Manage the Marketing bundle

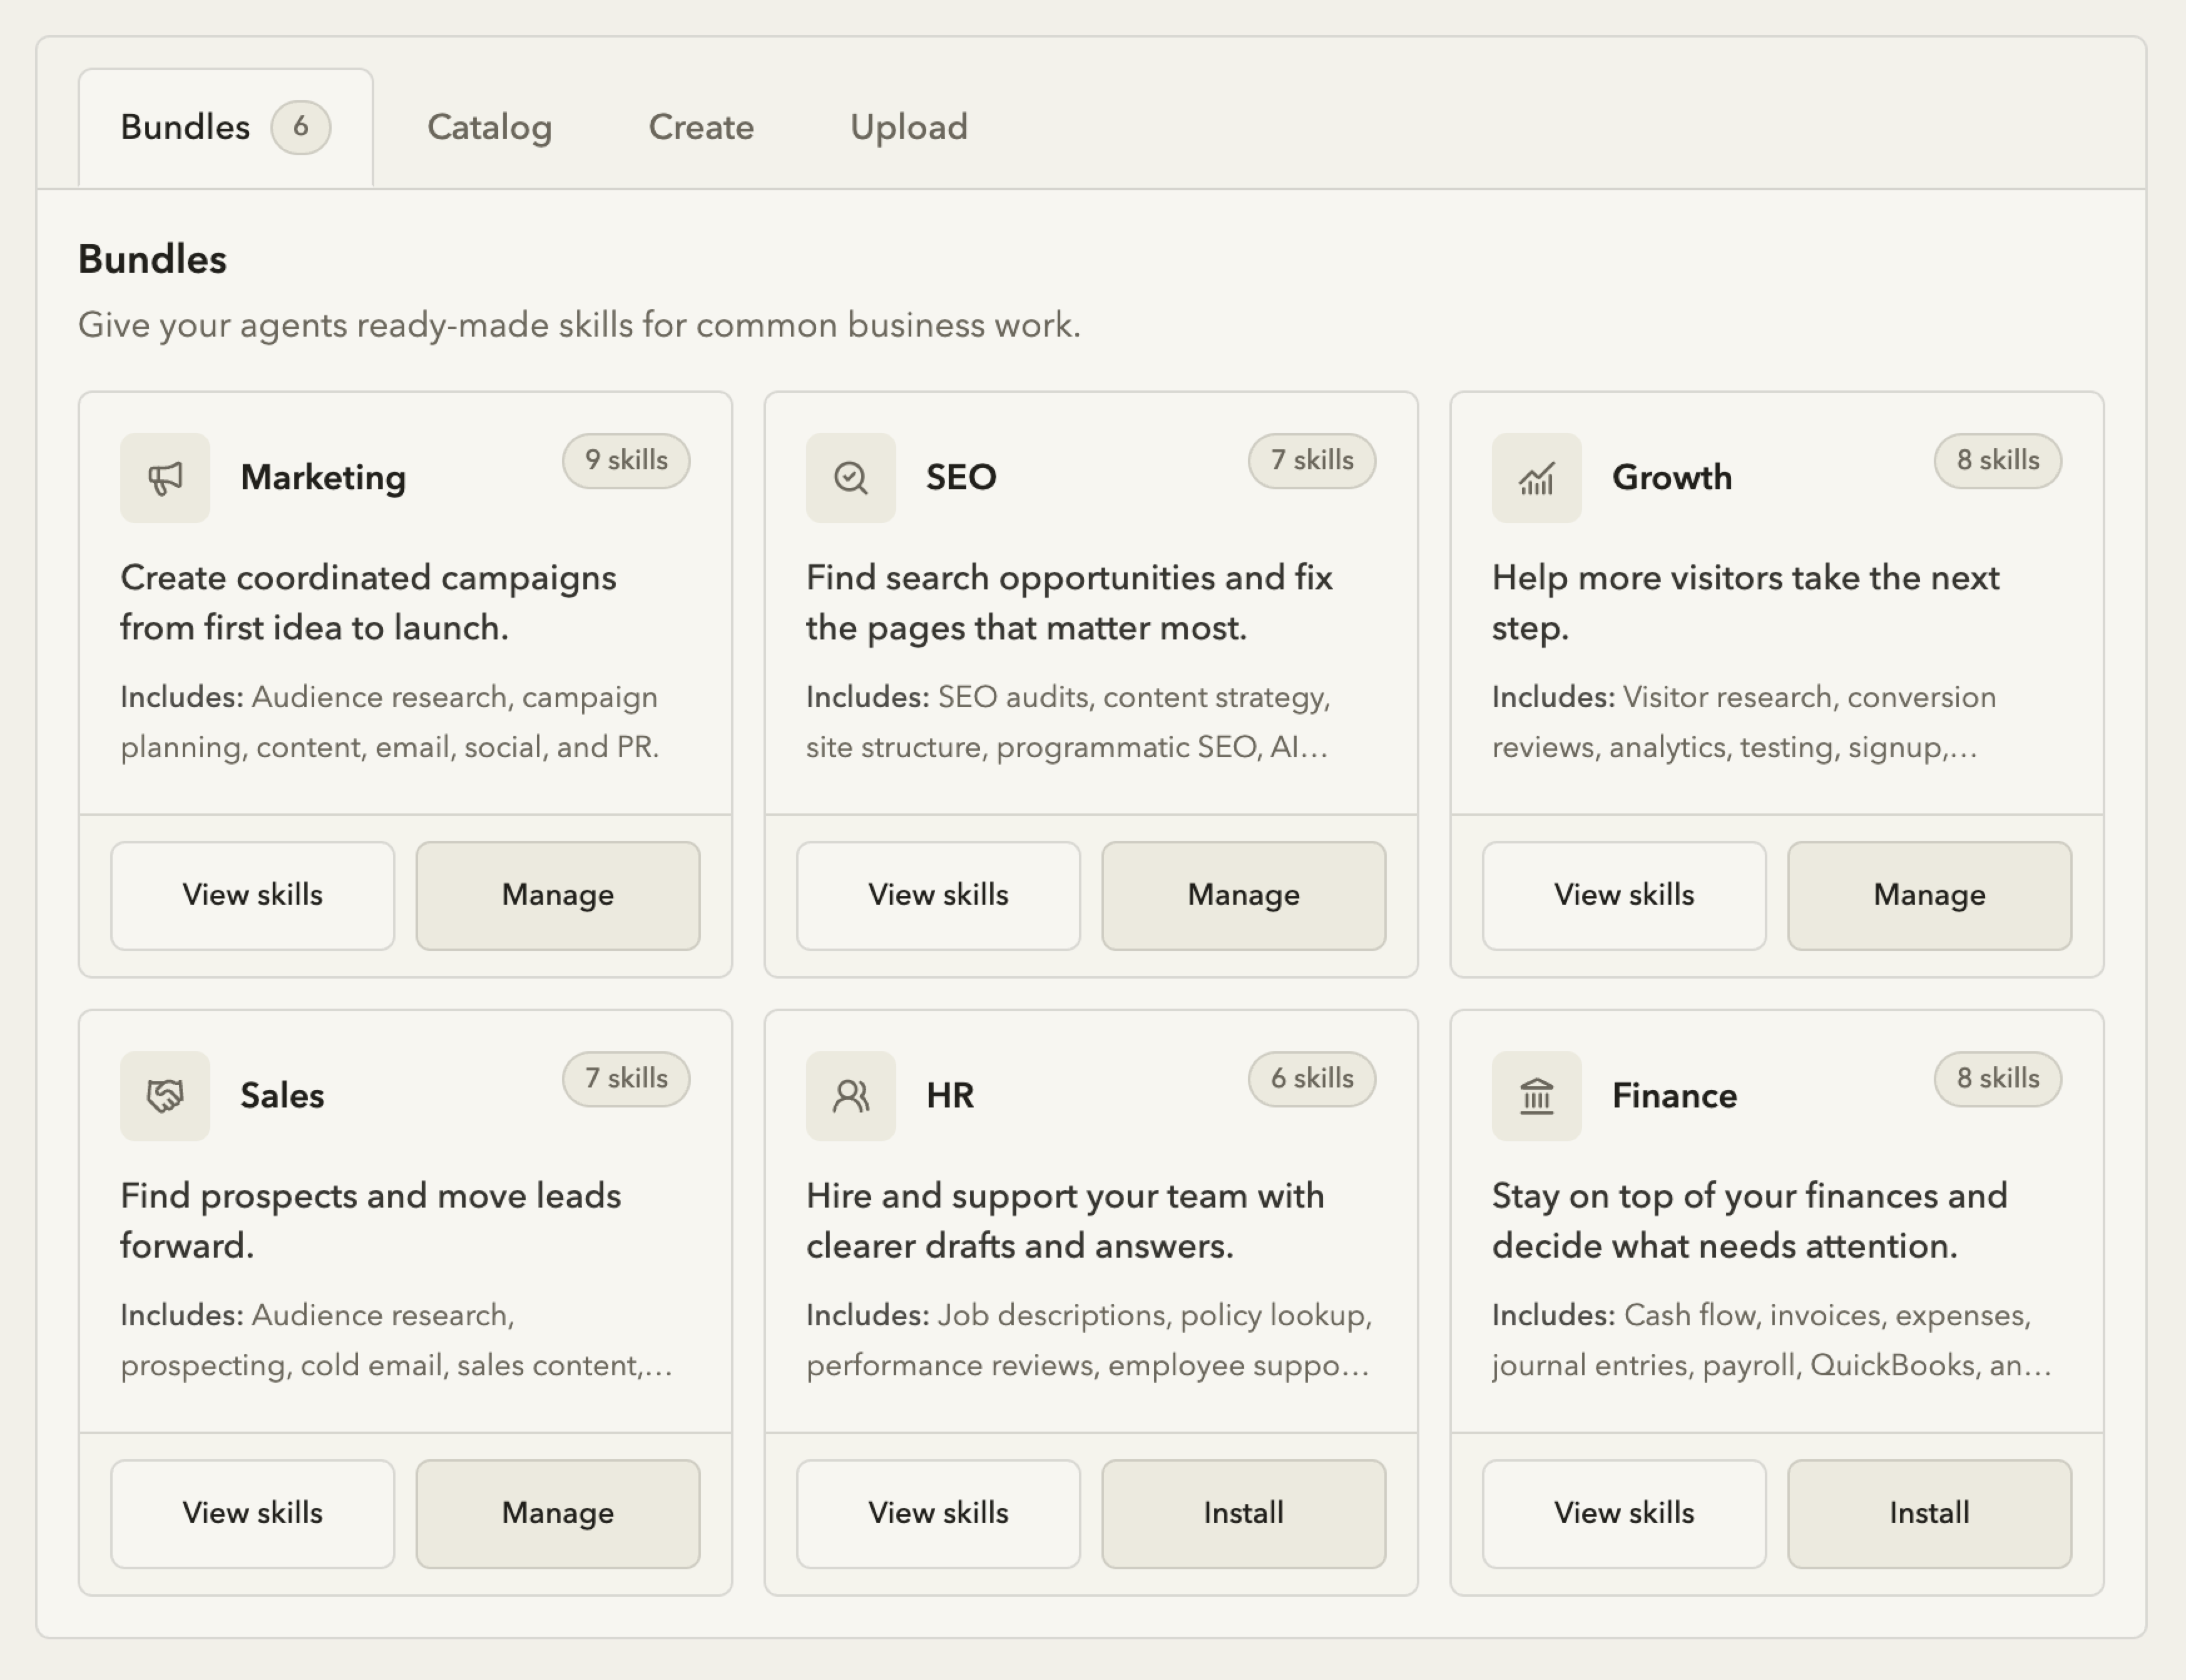coord(558,895)
